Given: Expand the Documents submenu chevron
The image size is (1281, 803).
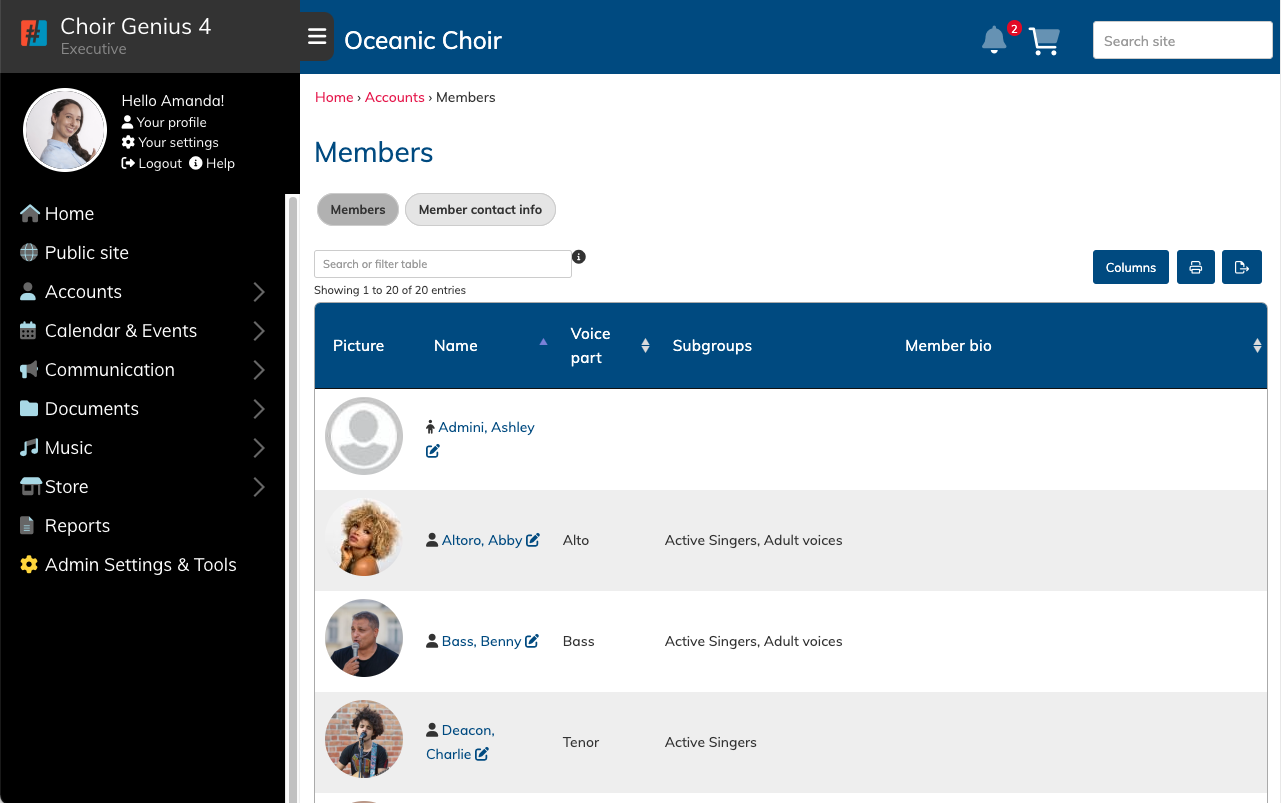Looking at the screenshot, I should [x=259, y=409].
